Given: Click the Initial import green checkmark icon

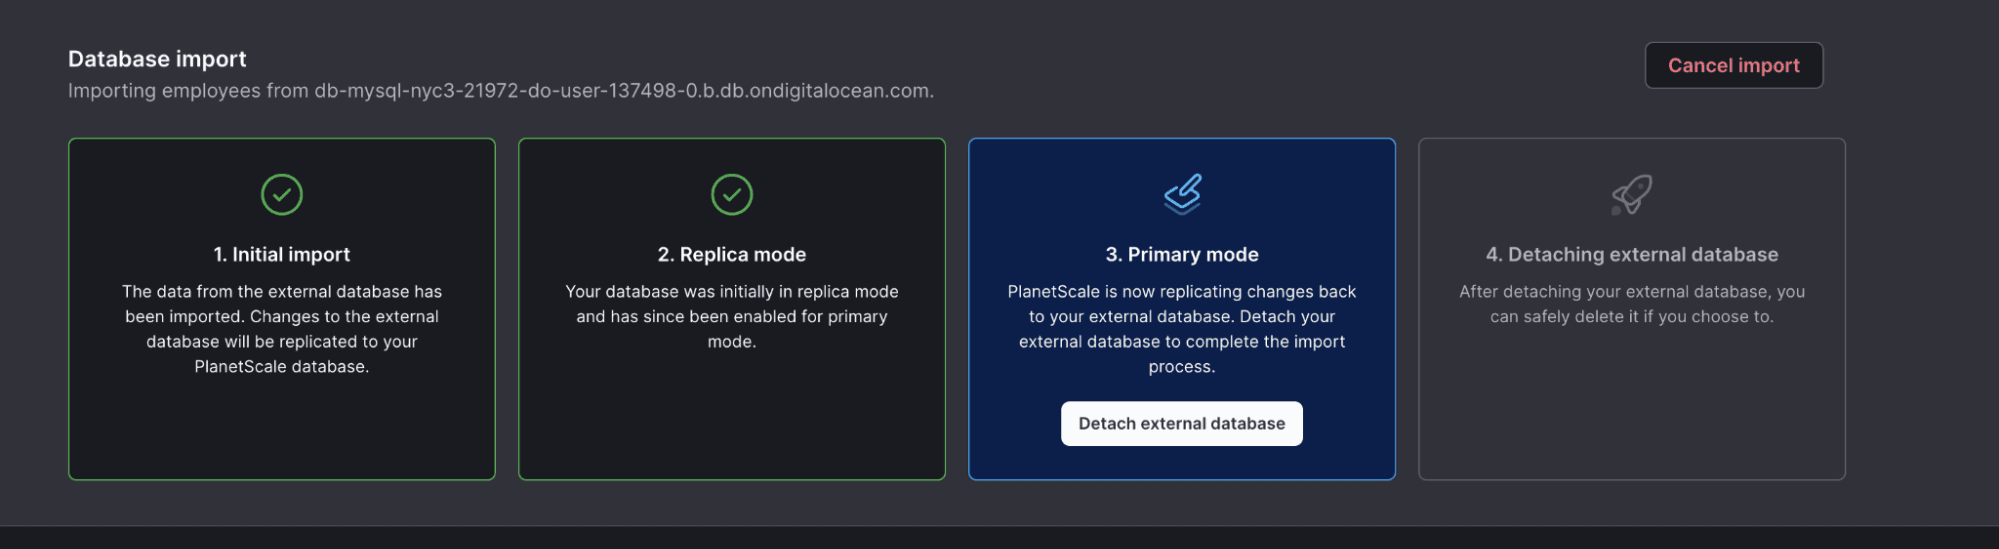Looking at the screenshot, I should (x=282, y=194).
